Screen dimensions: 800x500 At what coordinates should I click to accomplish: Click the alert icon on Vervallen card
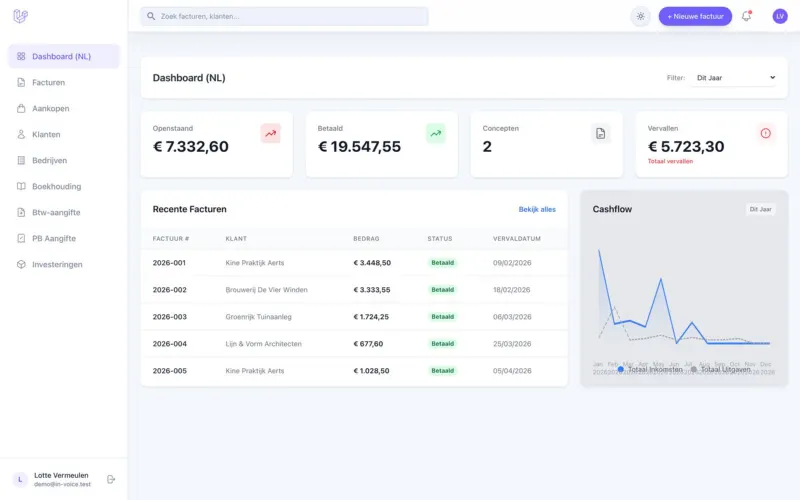point(765,133)
